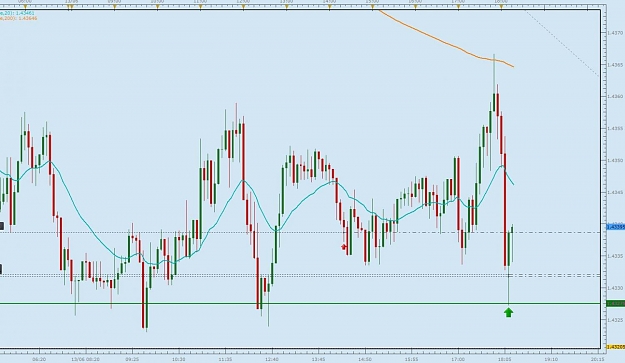The height and width of the screenshot is (363, 625).
Task: Click the 12:00 yellow marker on top axis
Action: click(244, 7)
